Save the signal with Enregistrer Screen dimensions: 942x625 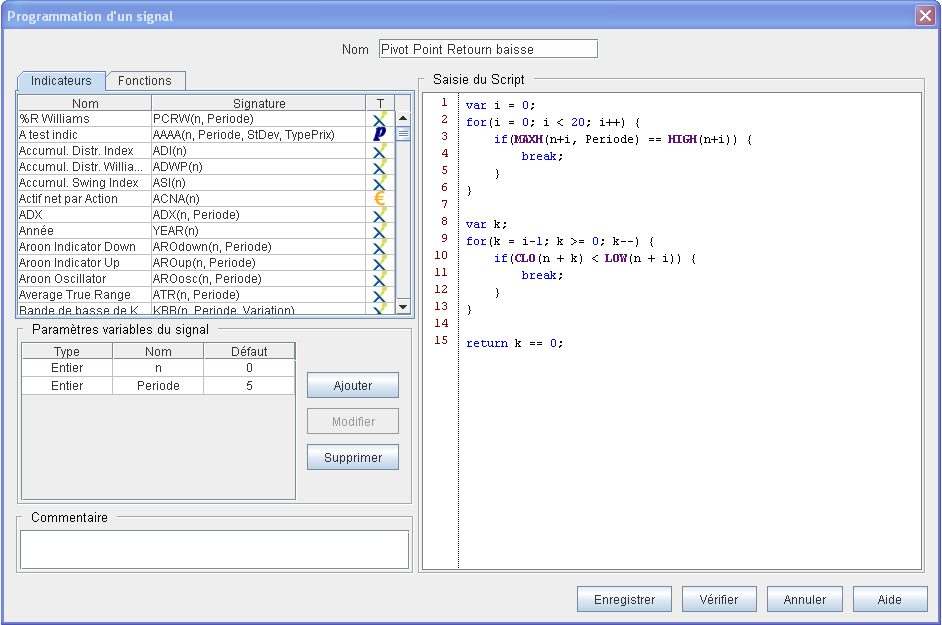coord(624,600)
